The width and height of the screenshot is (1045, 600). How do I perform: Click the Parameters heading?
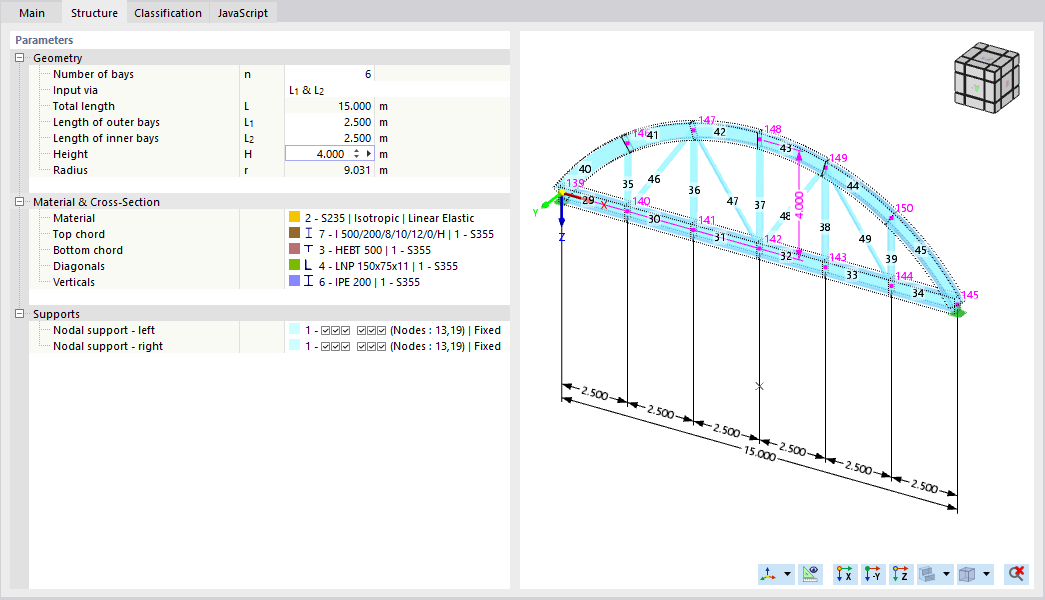[x=44, y=40]
